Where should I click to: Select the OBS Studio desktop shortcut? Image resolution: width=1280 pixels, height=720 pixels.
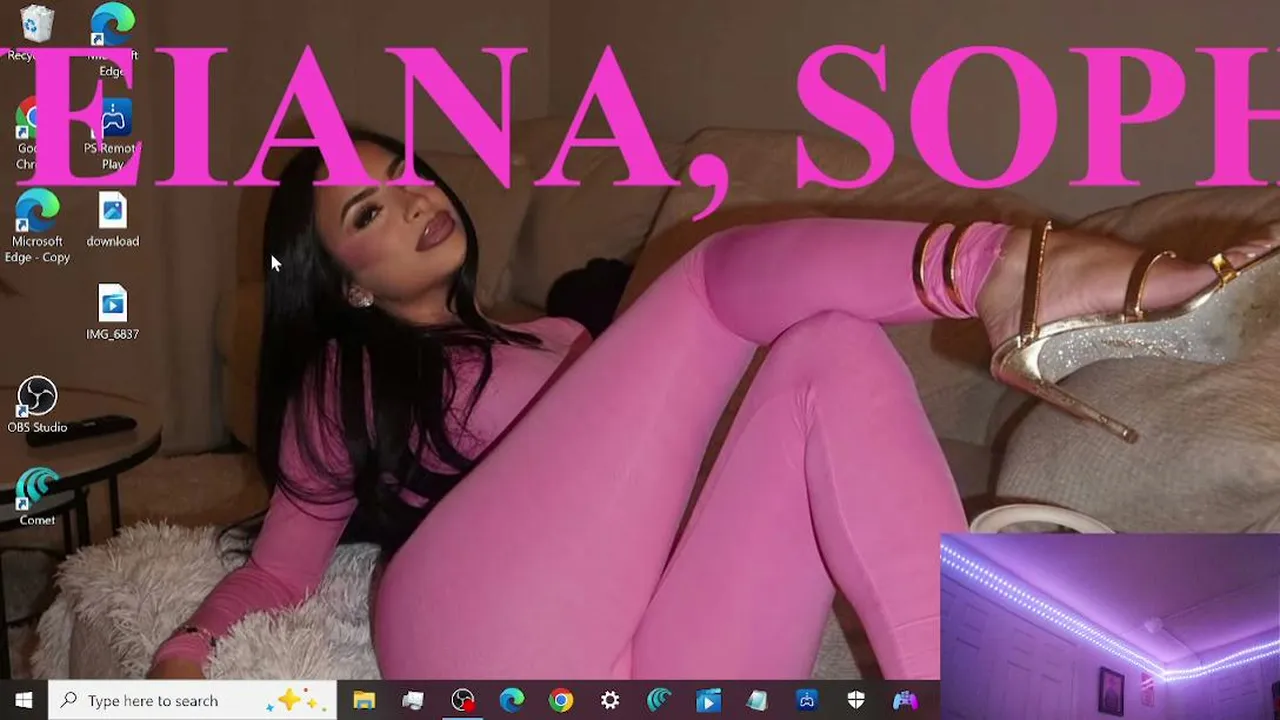tap(37, 406)
